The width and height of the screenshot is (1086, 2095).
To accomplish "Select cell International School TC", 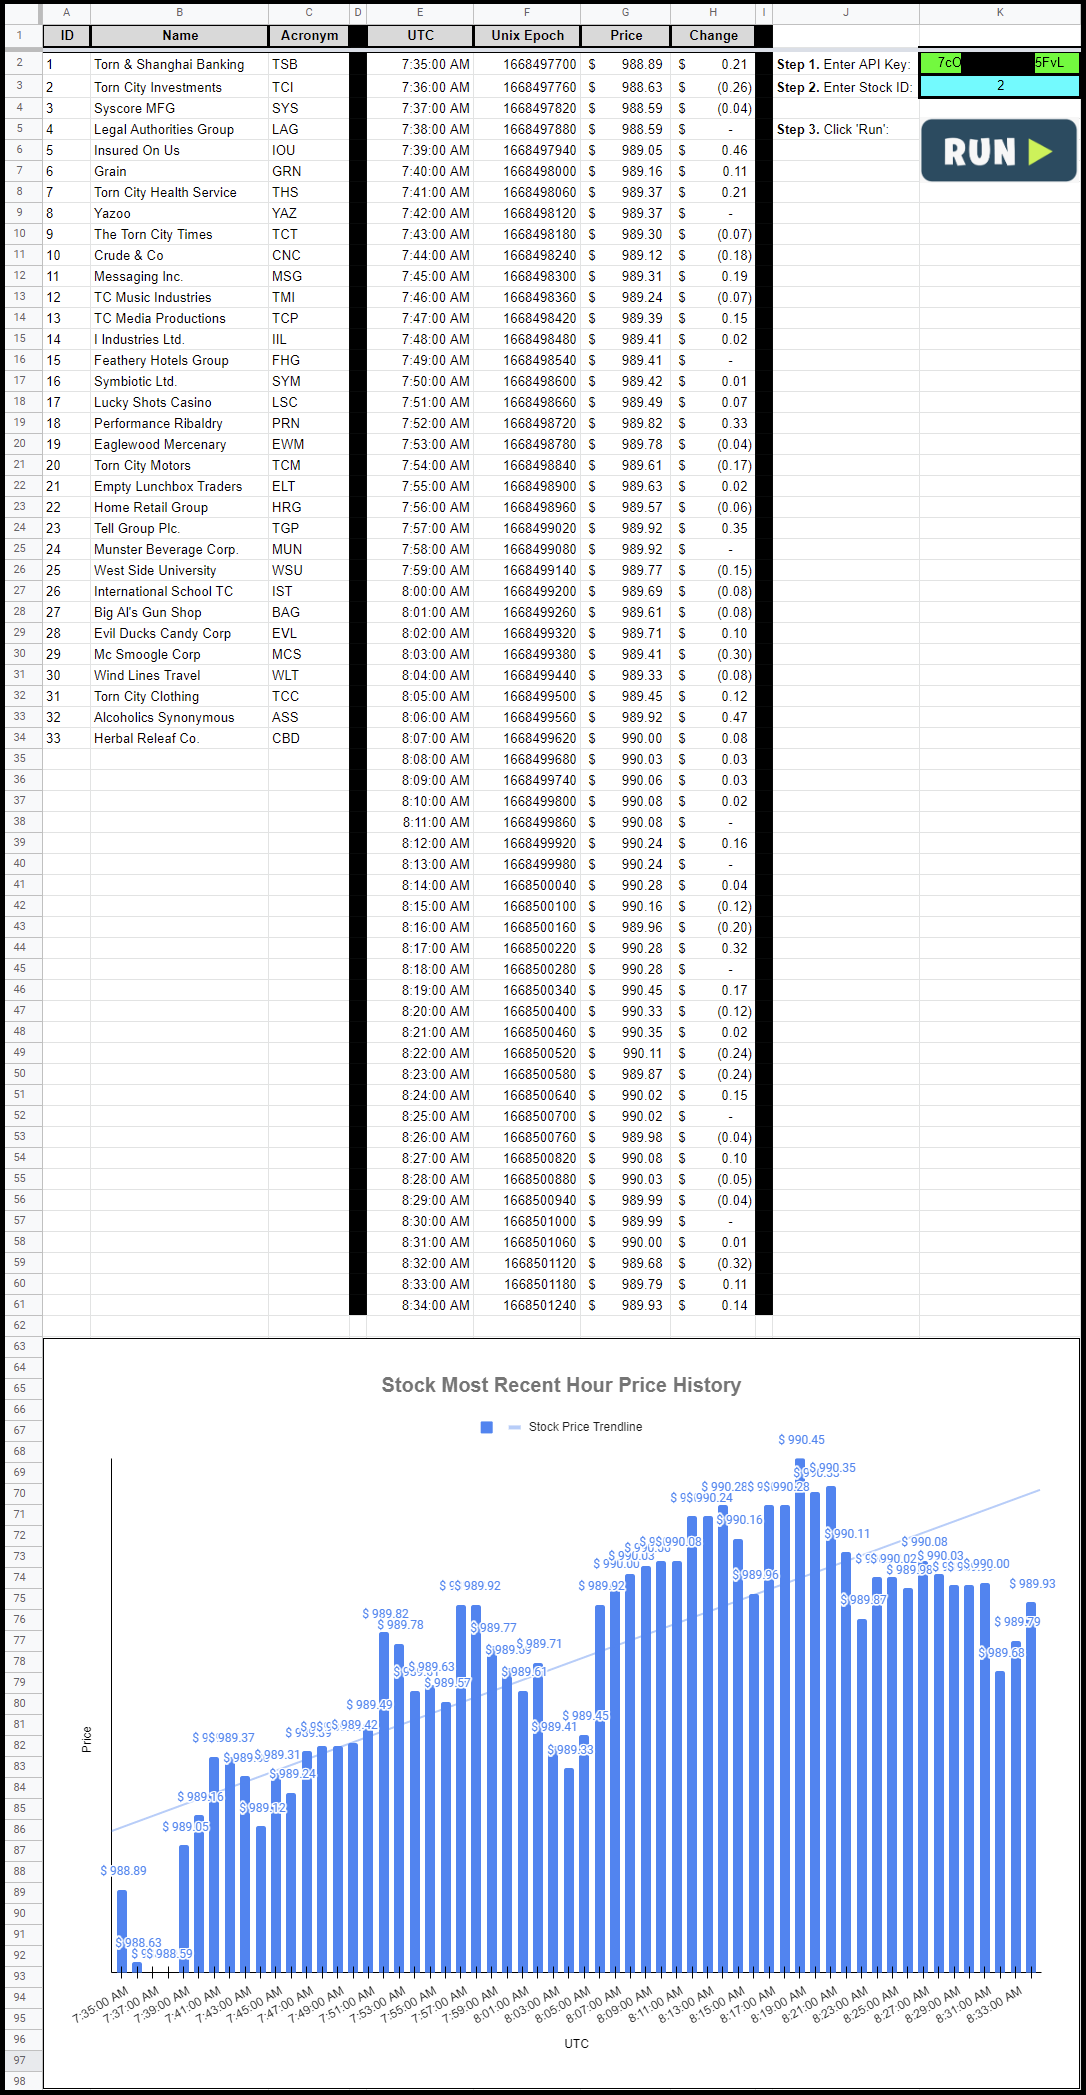I will point(180,591).
